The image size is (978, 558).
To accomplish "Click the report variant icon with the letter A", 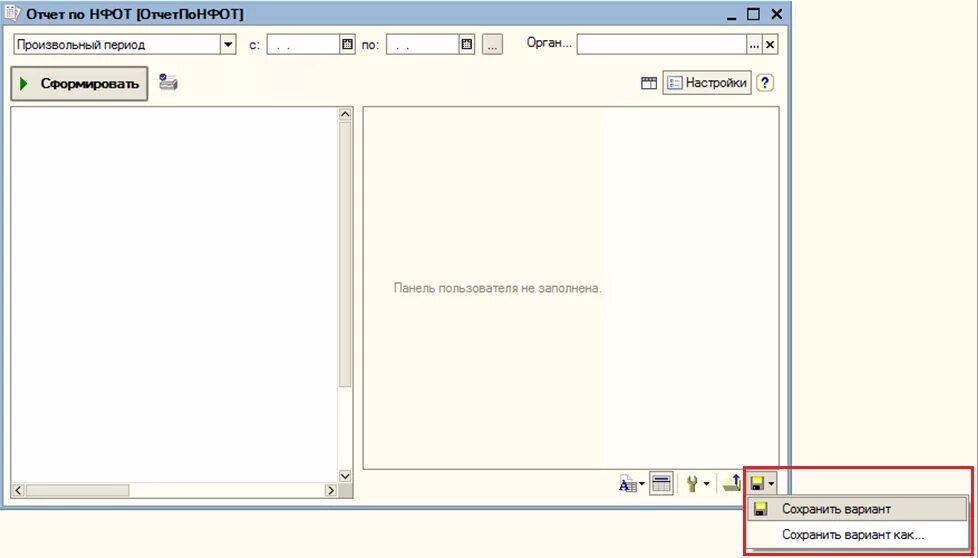I will coord(628,484).
